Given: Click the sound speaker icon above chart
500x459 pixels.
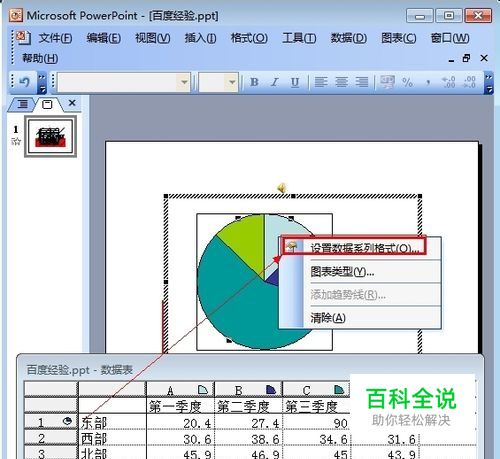Looking at the screenshot, I should tap(282, 188).
